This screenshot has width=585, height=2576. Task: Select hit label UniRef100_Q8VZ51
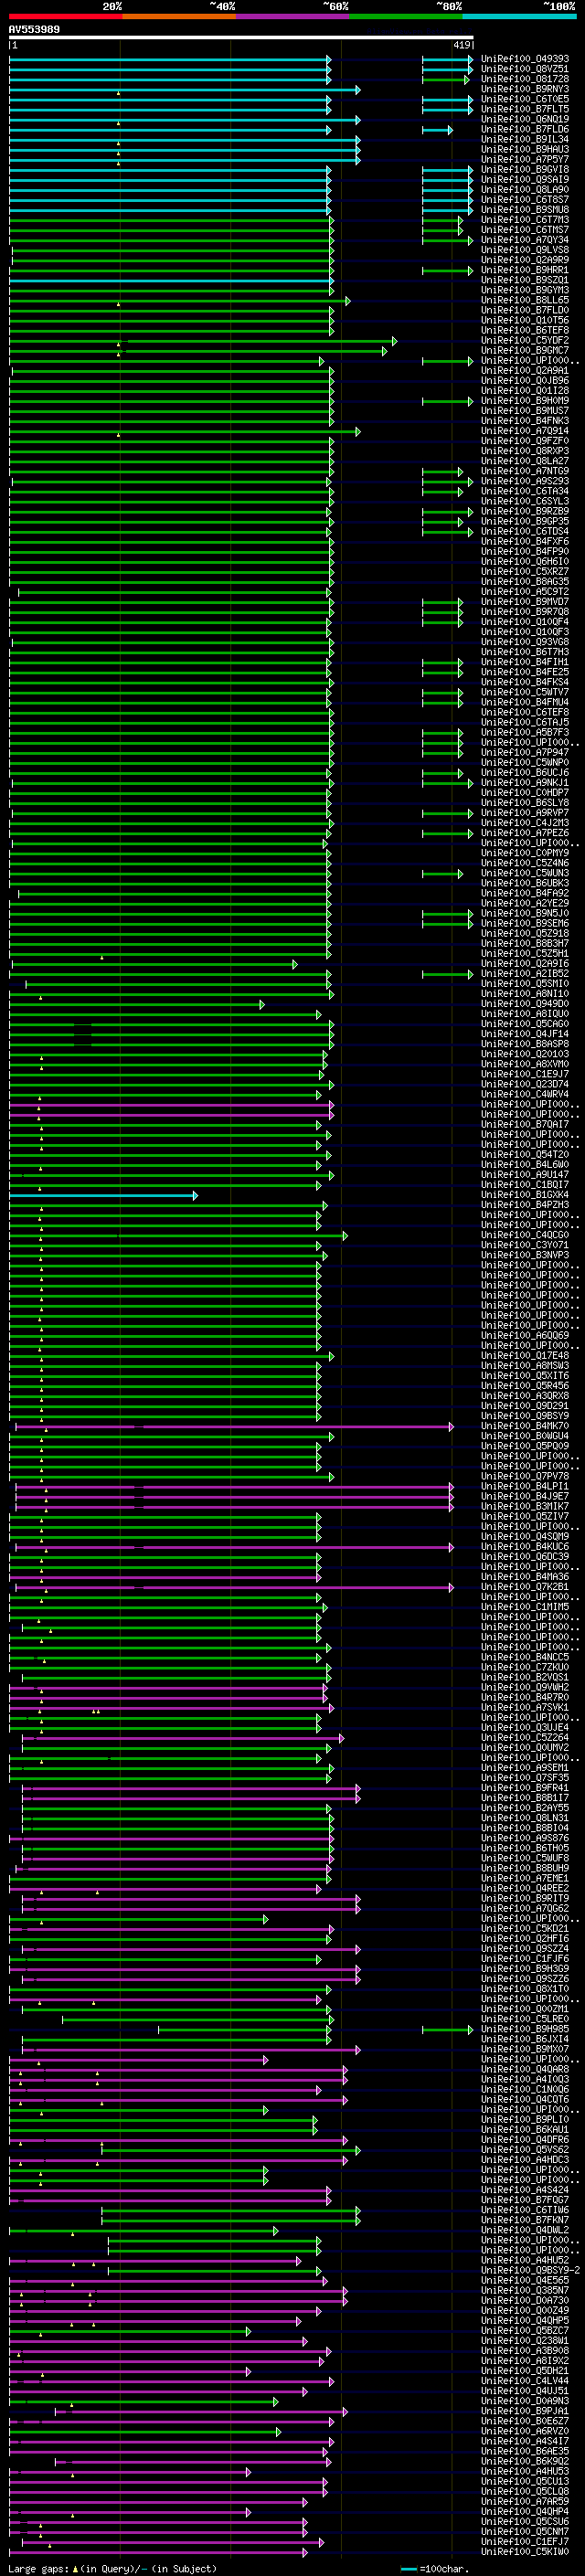(525, 69)
